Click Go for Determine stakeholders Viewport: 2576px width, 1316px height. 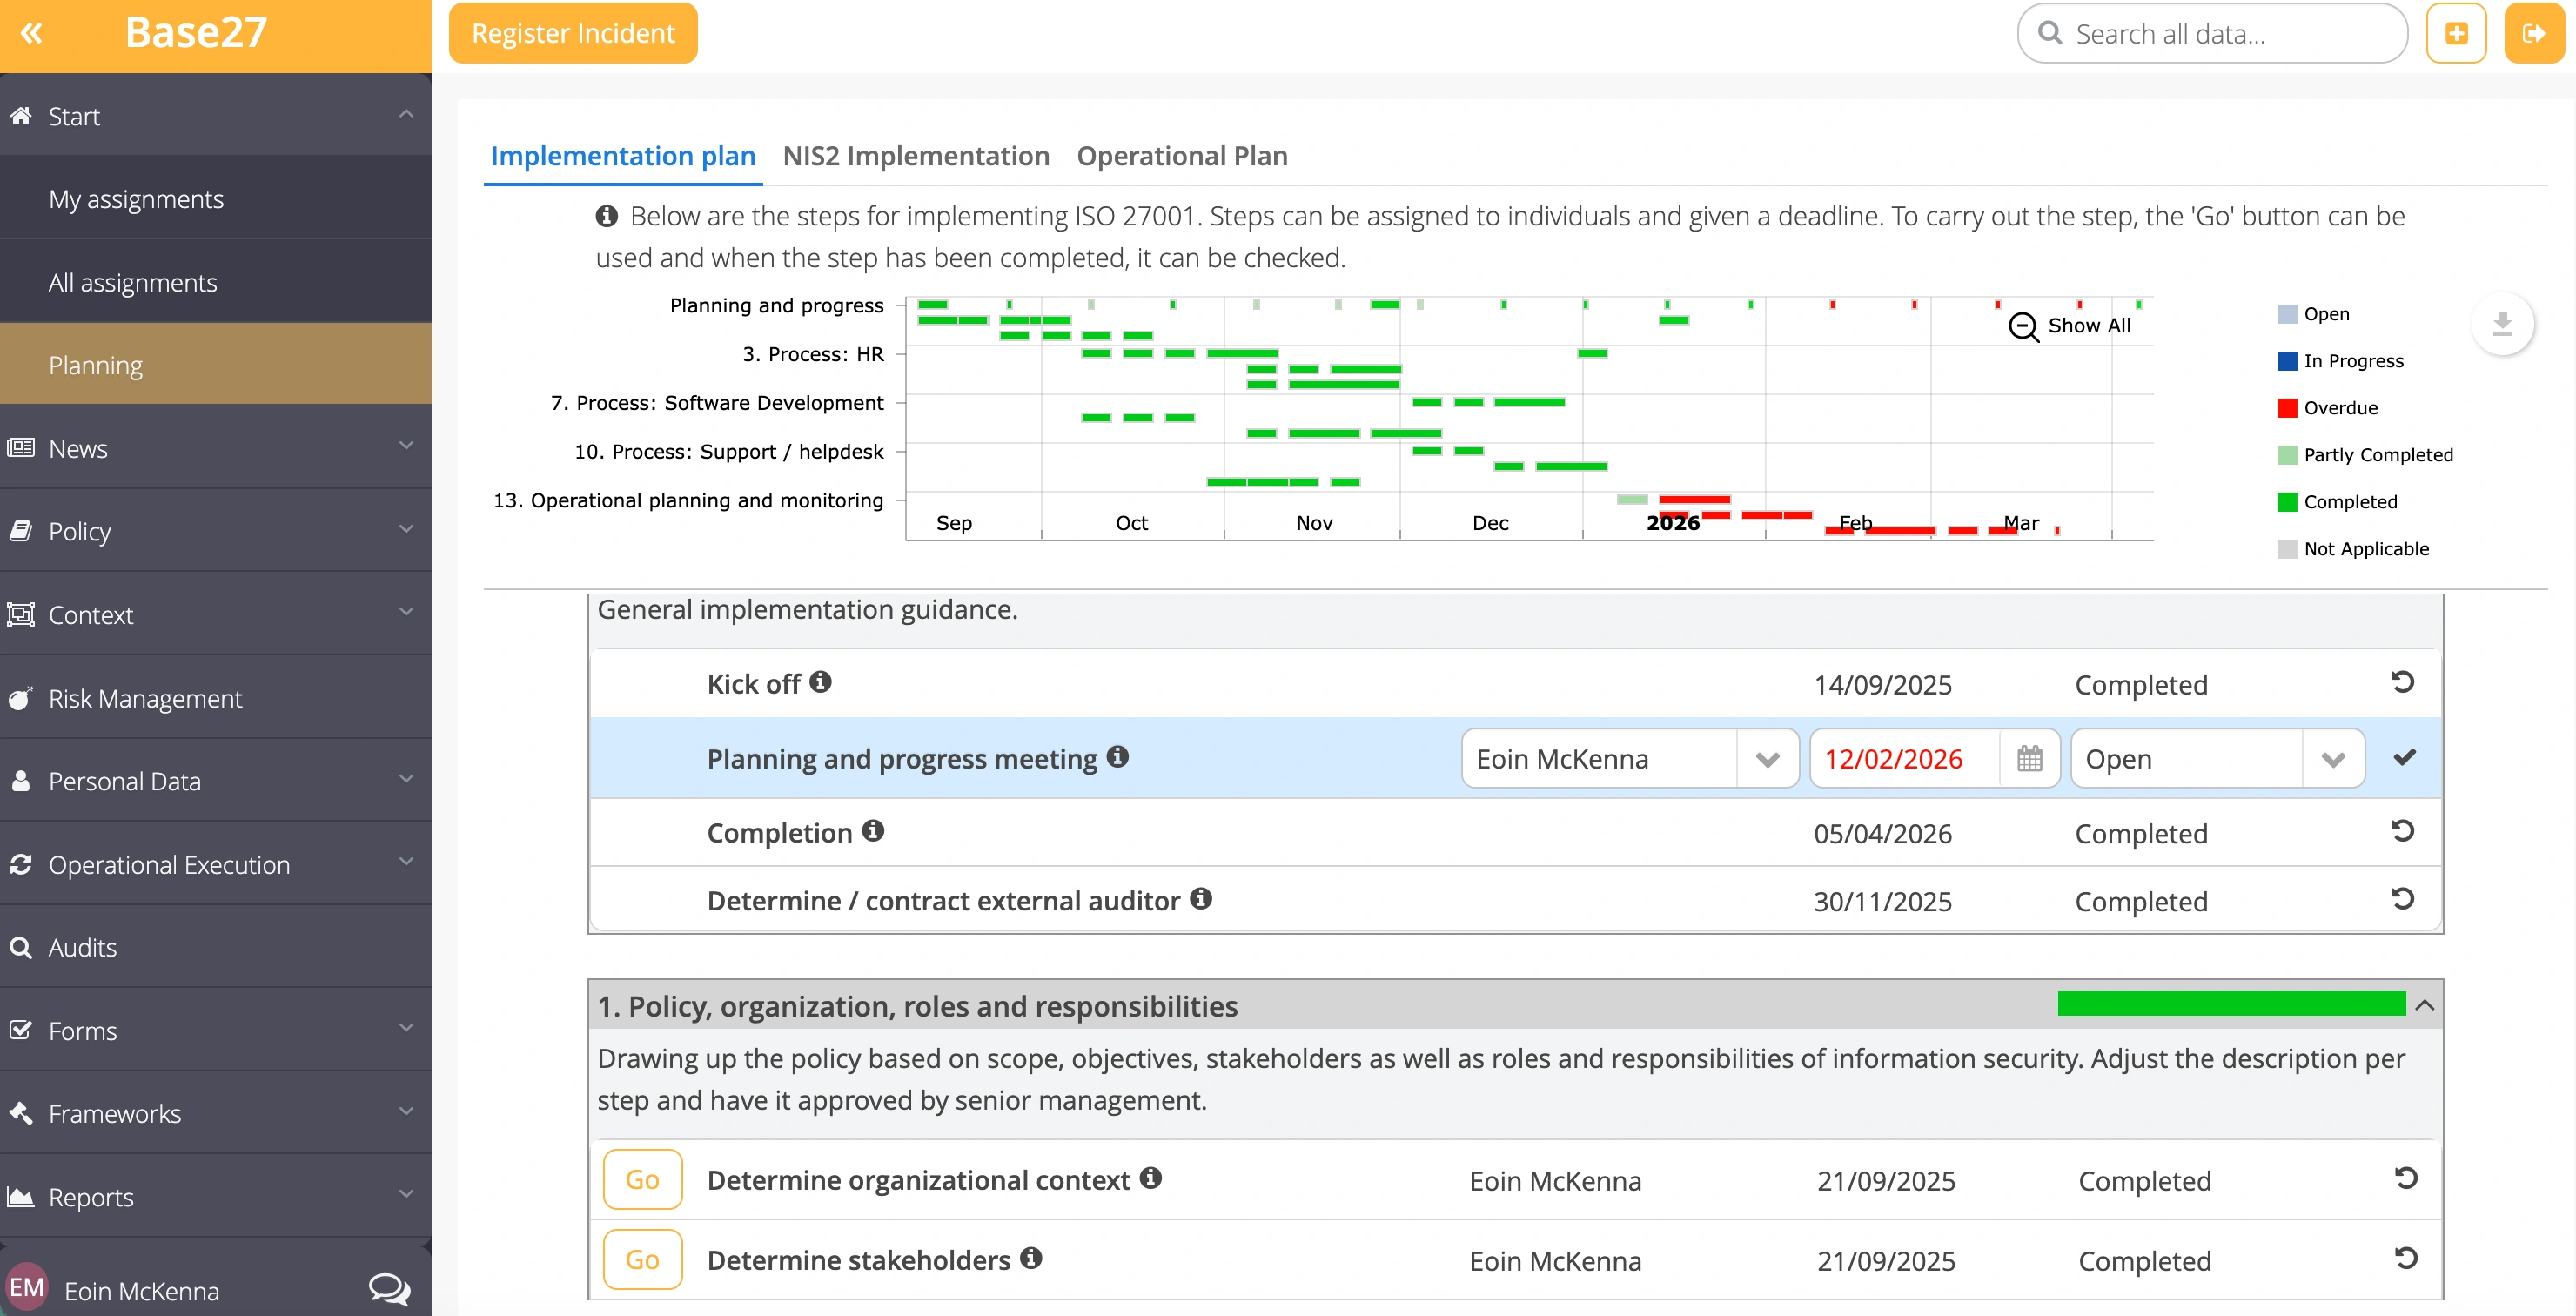coord(642,1259)
